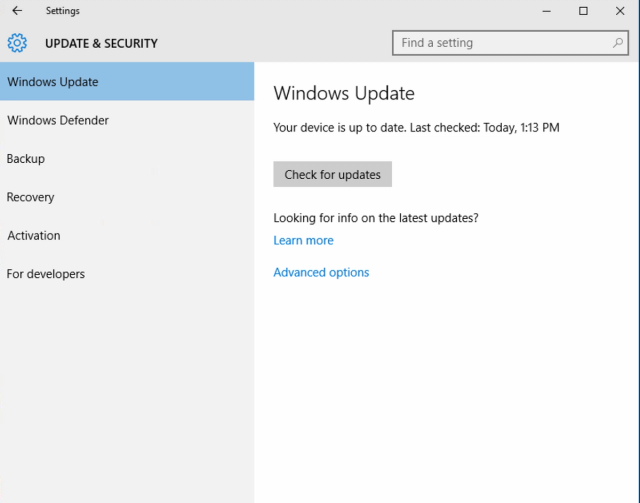Minimize the Settings window
Screen dimensions: 640x503
[546, 11]
